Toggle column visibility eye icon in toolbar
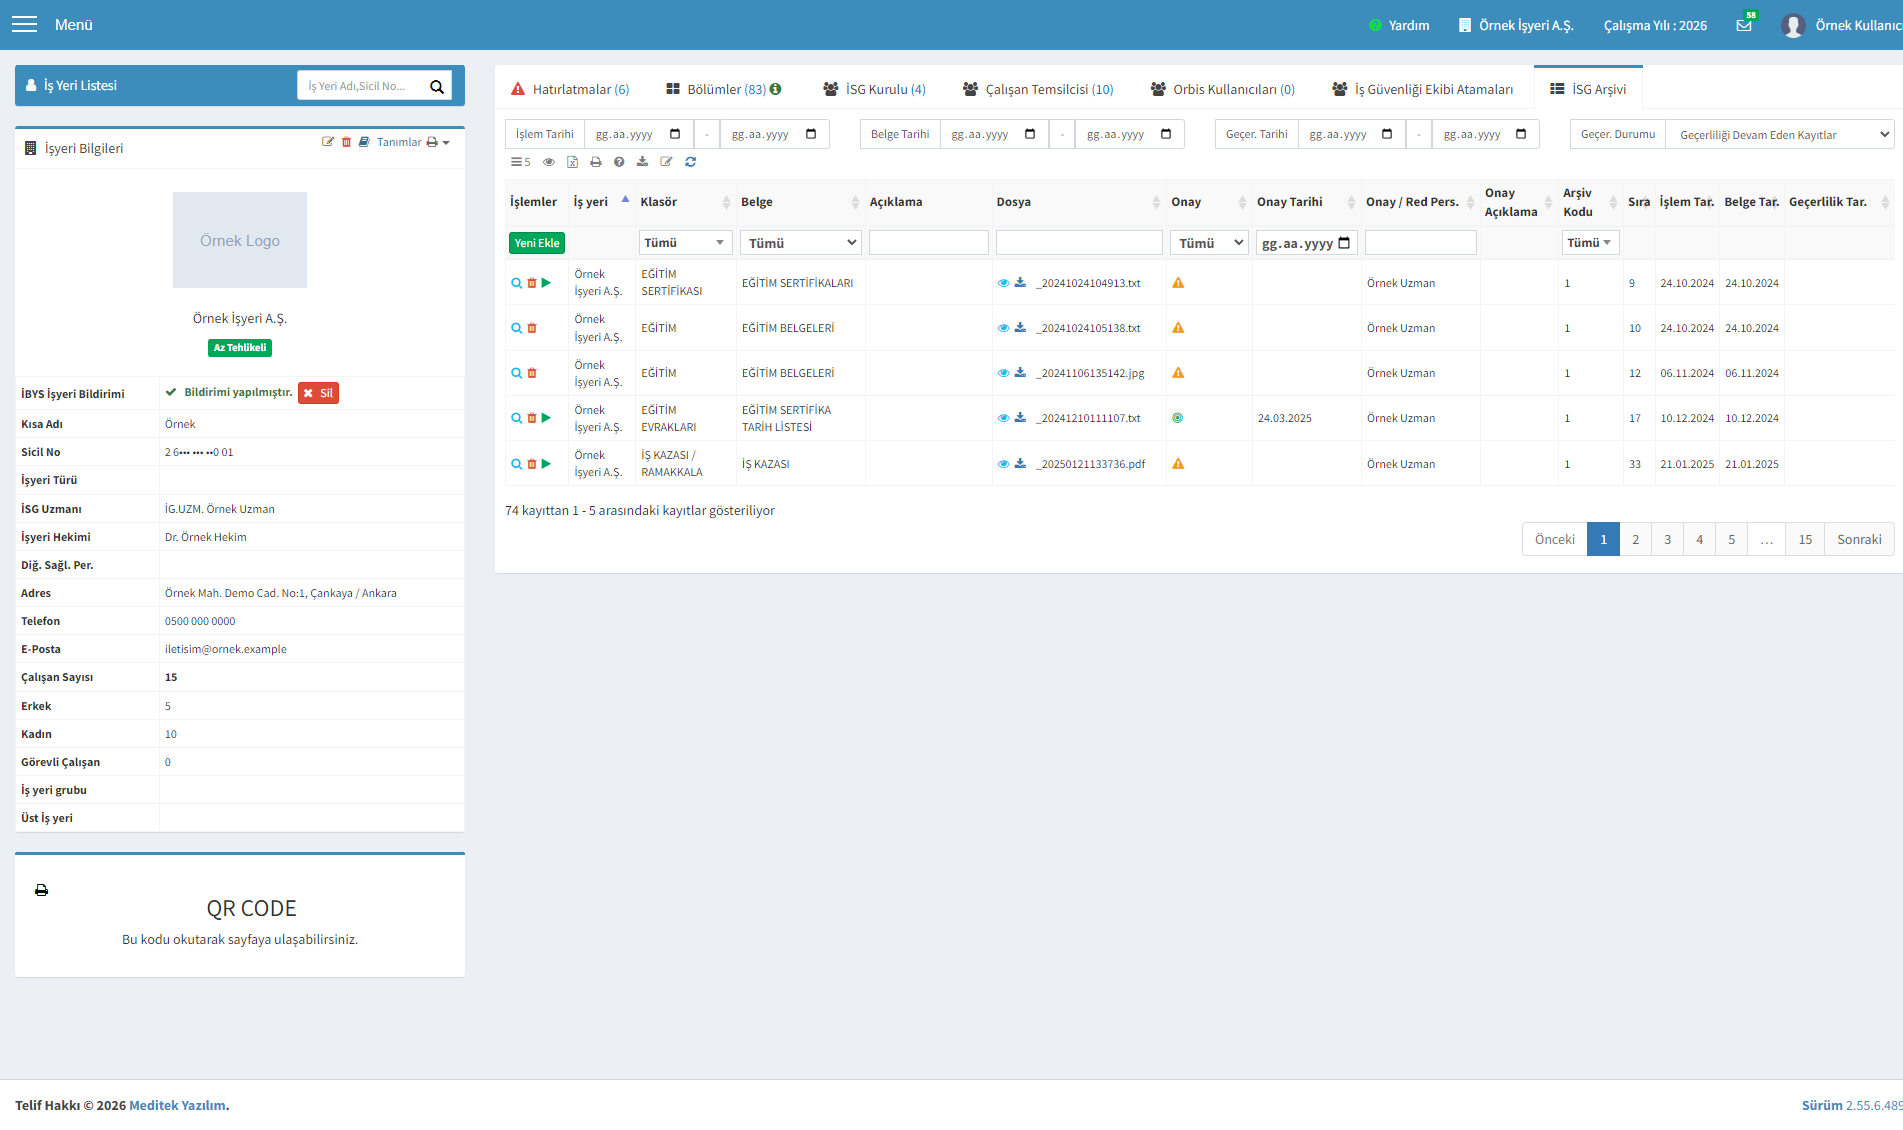This screenshot has height=1130, width=1903. click(548, 162)
